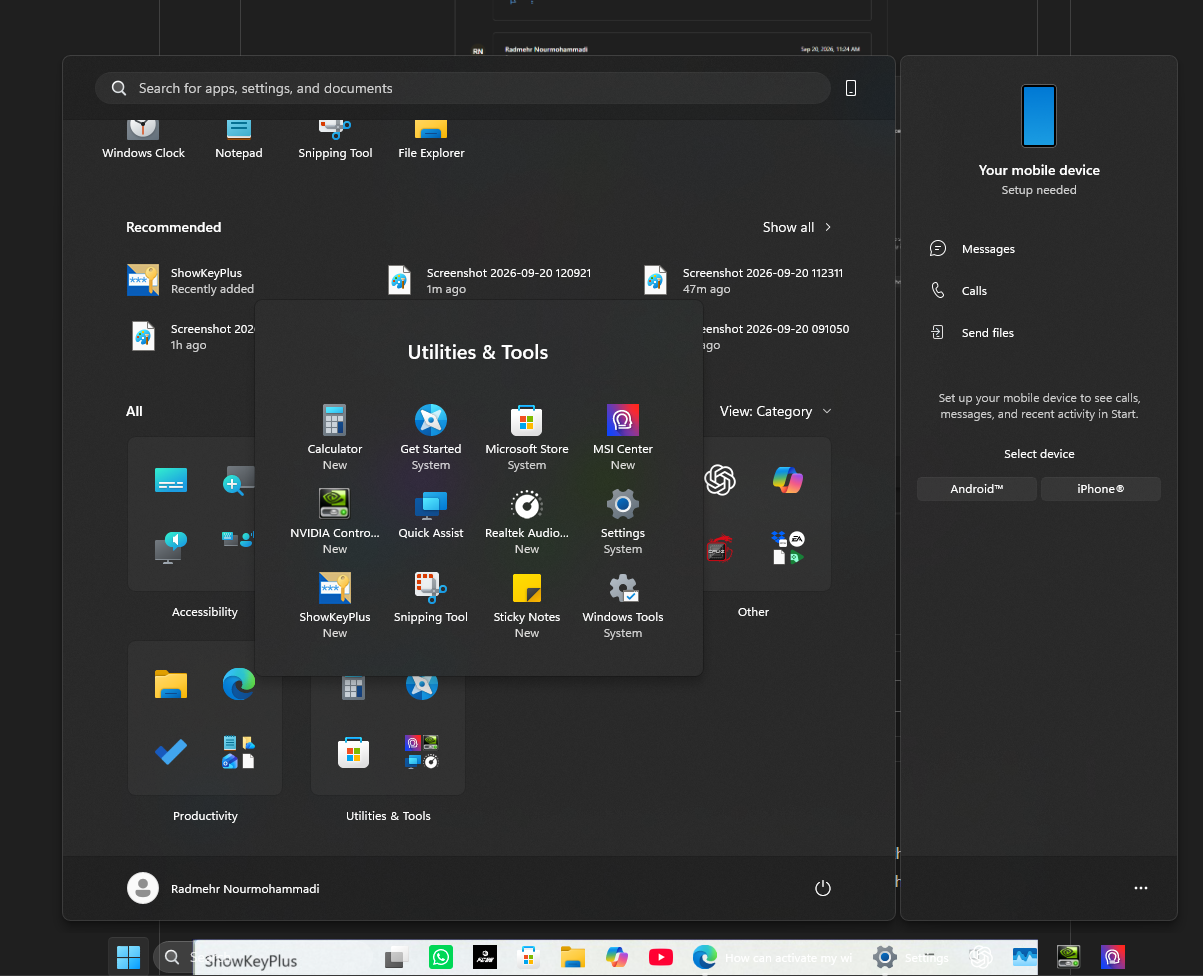1203x976 pixels.
Task: Open pinned Notepad app
Action: [x=239, y=137]
